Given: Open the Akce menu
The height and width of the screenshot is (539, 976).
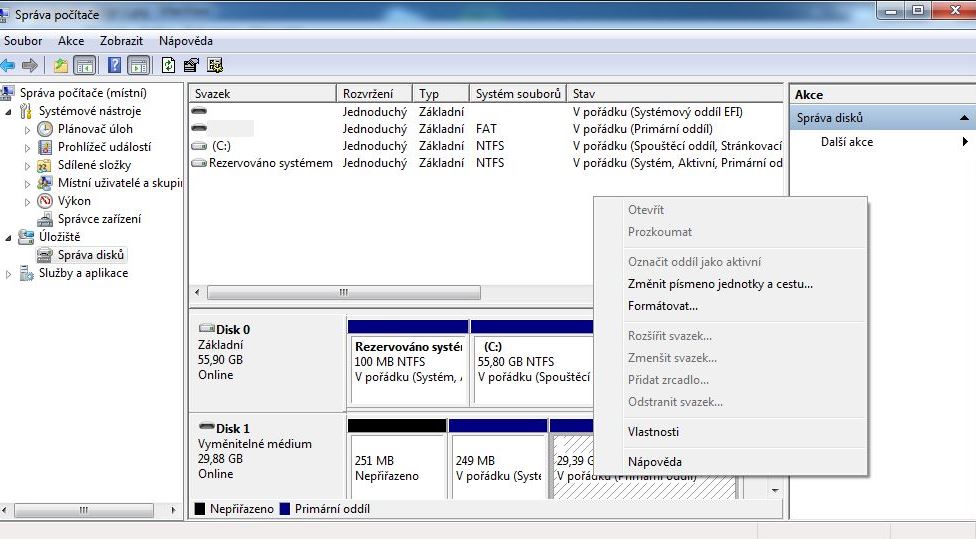Looking at the screenshot, I should click(x=71, y=41).
